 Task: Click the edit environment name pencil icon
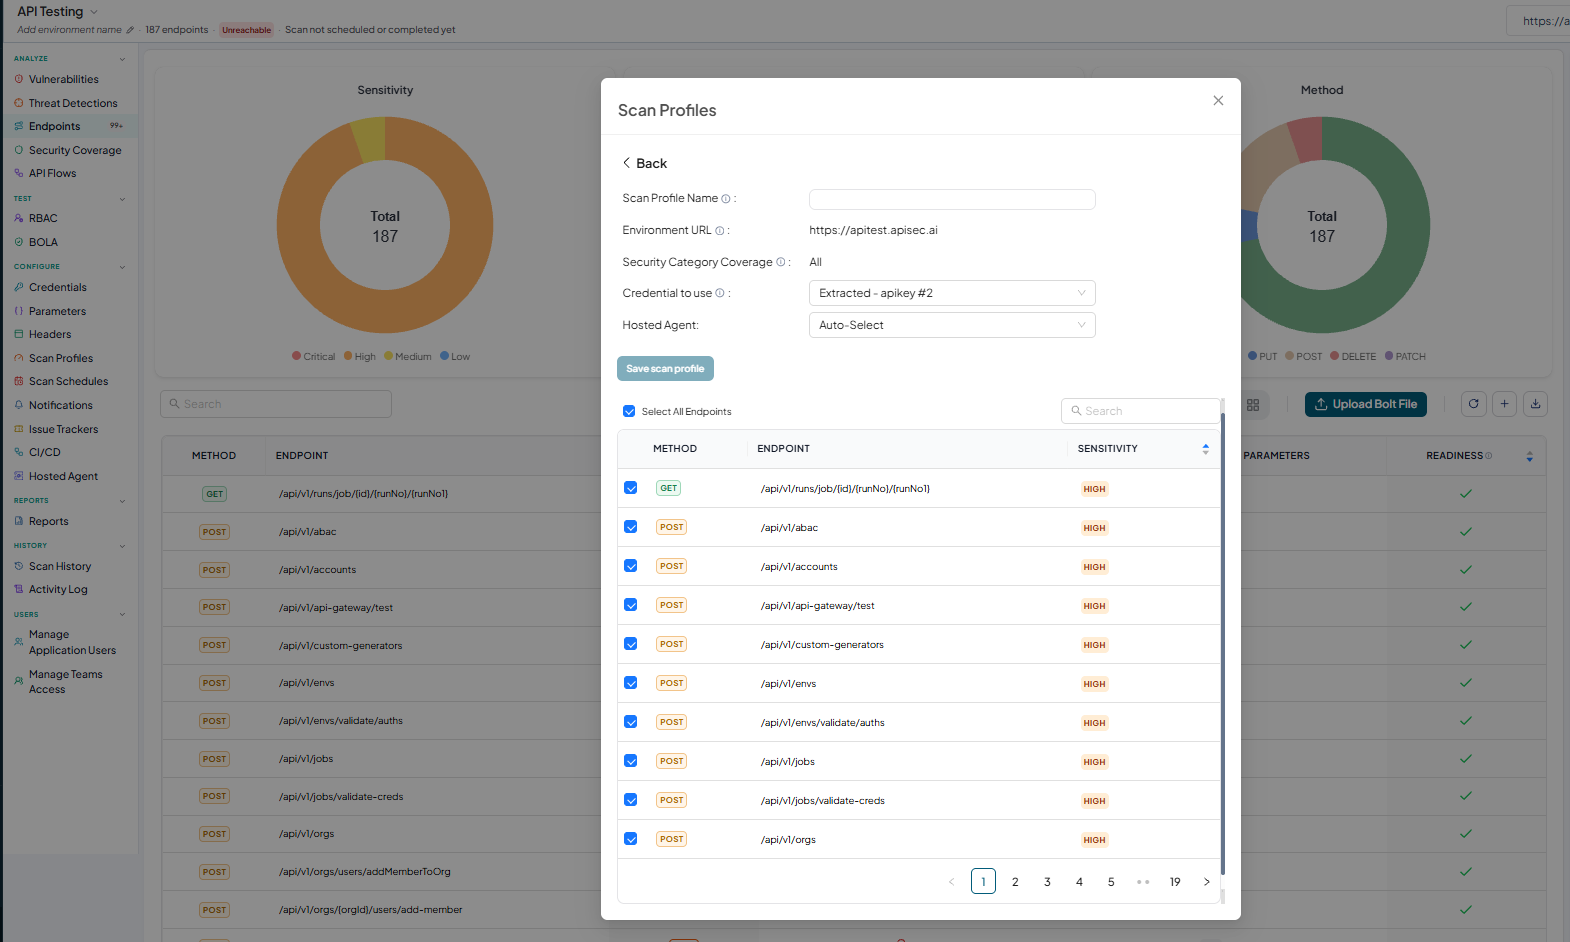(130, 30)
